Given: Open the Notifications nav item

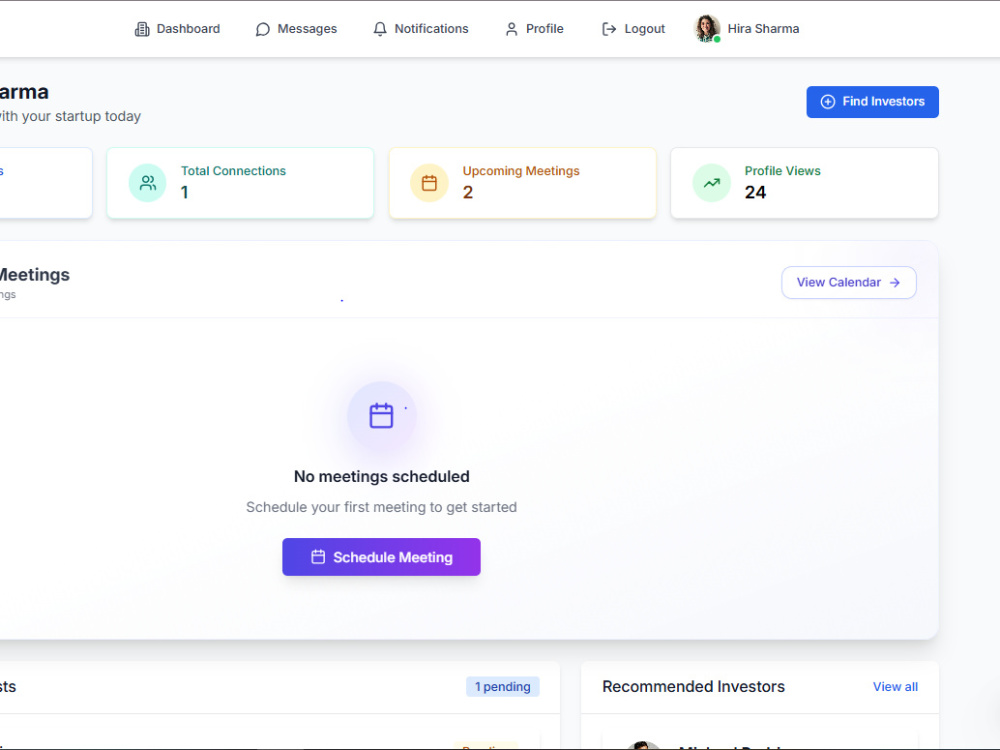Looking at the screenshot, I should pos(421,29).
